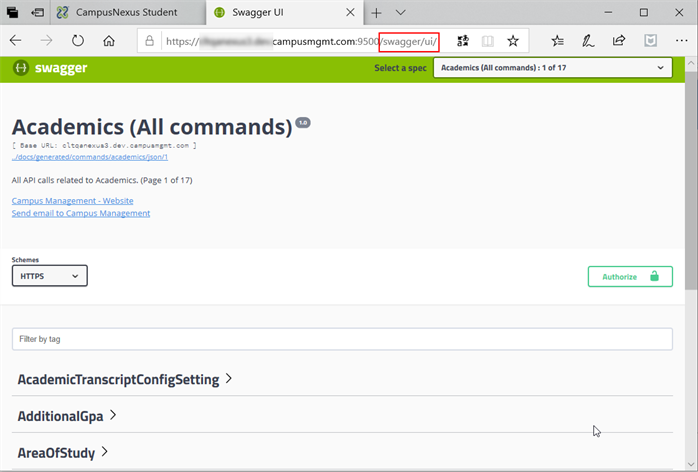Image resolution: width=698 pixels, height=472 pixels.
Task: Click the scrollbar up arrow
Action: pos(691,63)
